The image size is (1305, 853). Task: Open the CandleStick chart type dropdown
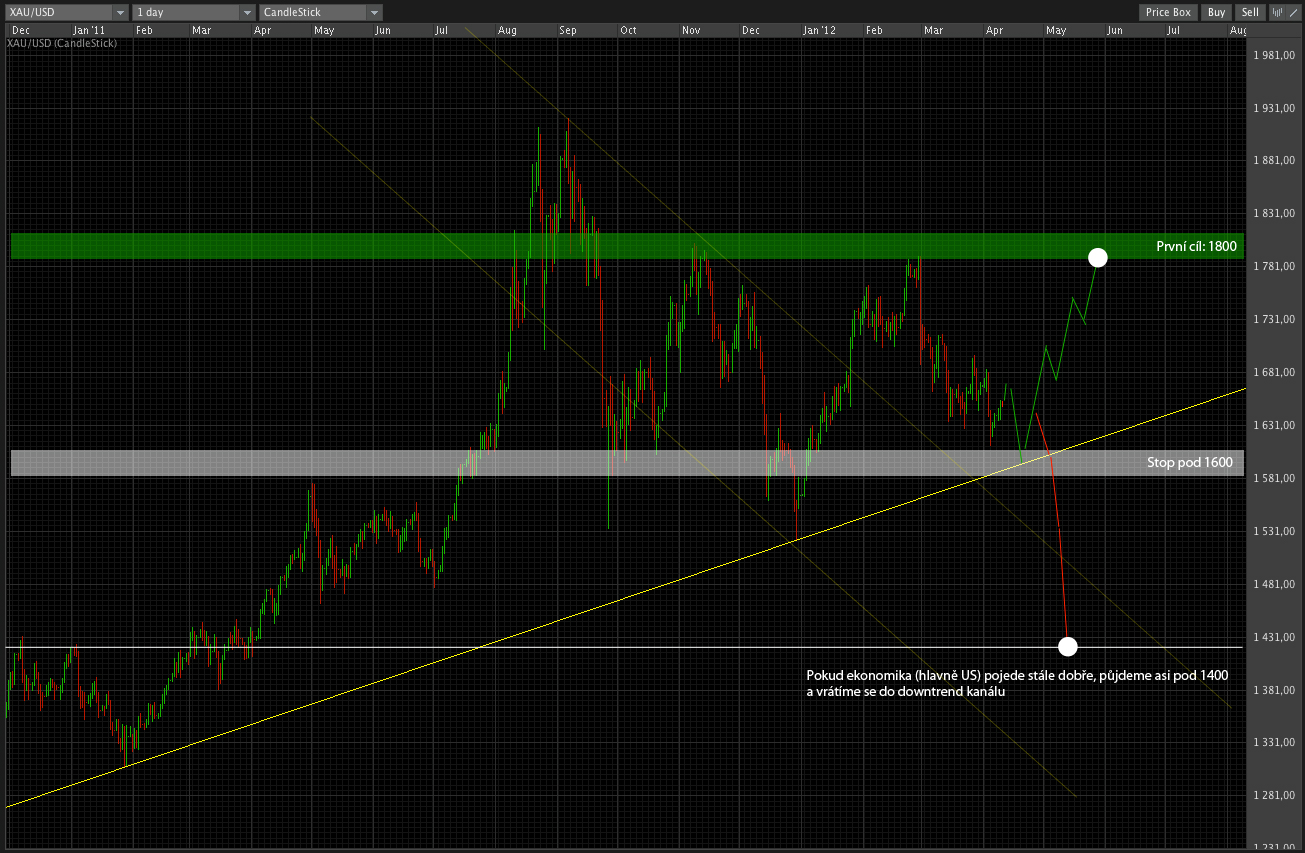321,12
